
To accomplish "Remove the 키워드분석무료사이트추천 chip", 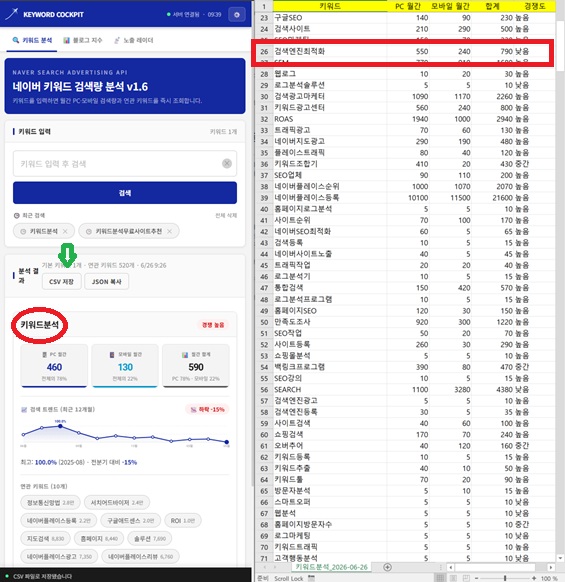I will pyautogui.click(x=170, y=231).
